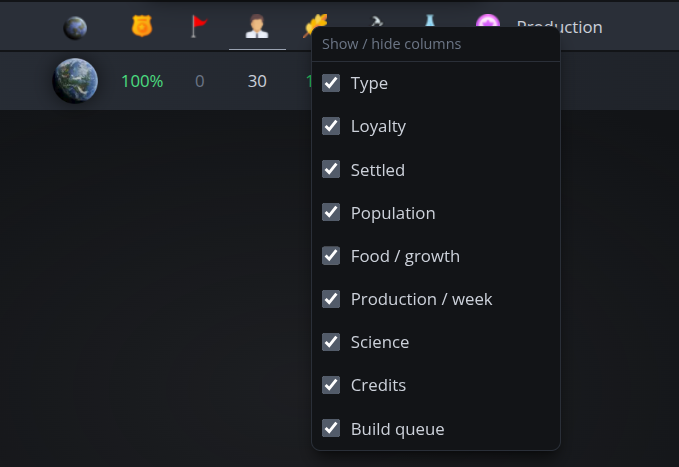Toggle the Loyalty column checkbox

tap(331, 126)
